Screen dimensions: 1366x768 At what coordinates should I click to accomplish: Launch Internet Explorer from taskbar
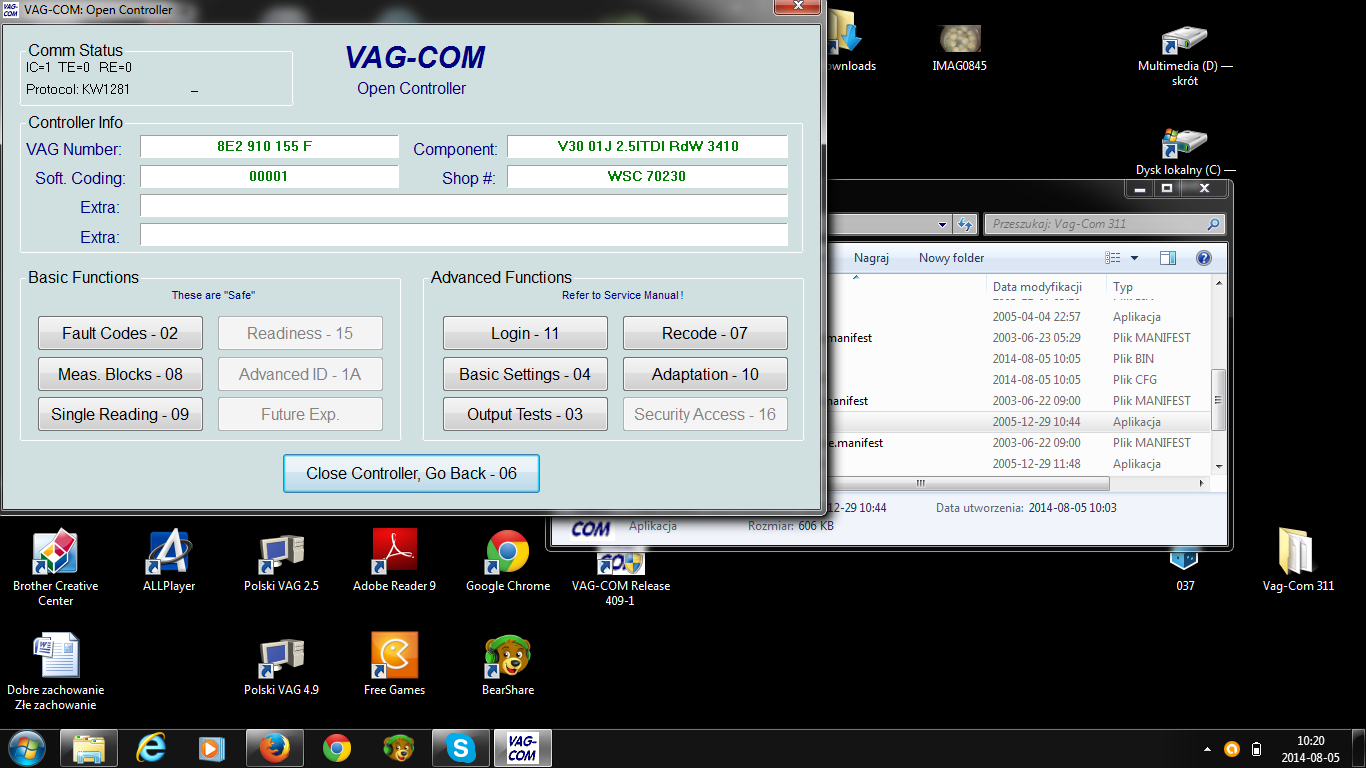tap(151, 748)
